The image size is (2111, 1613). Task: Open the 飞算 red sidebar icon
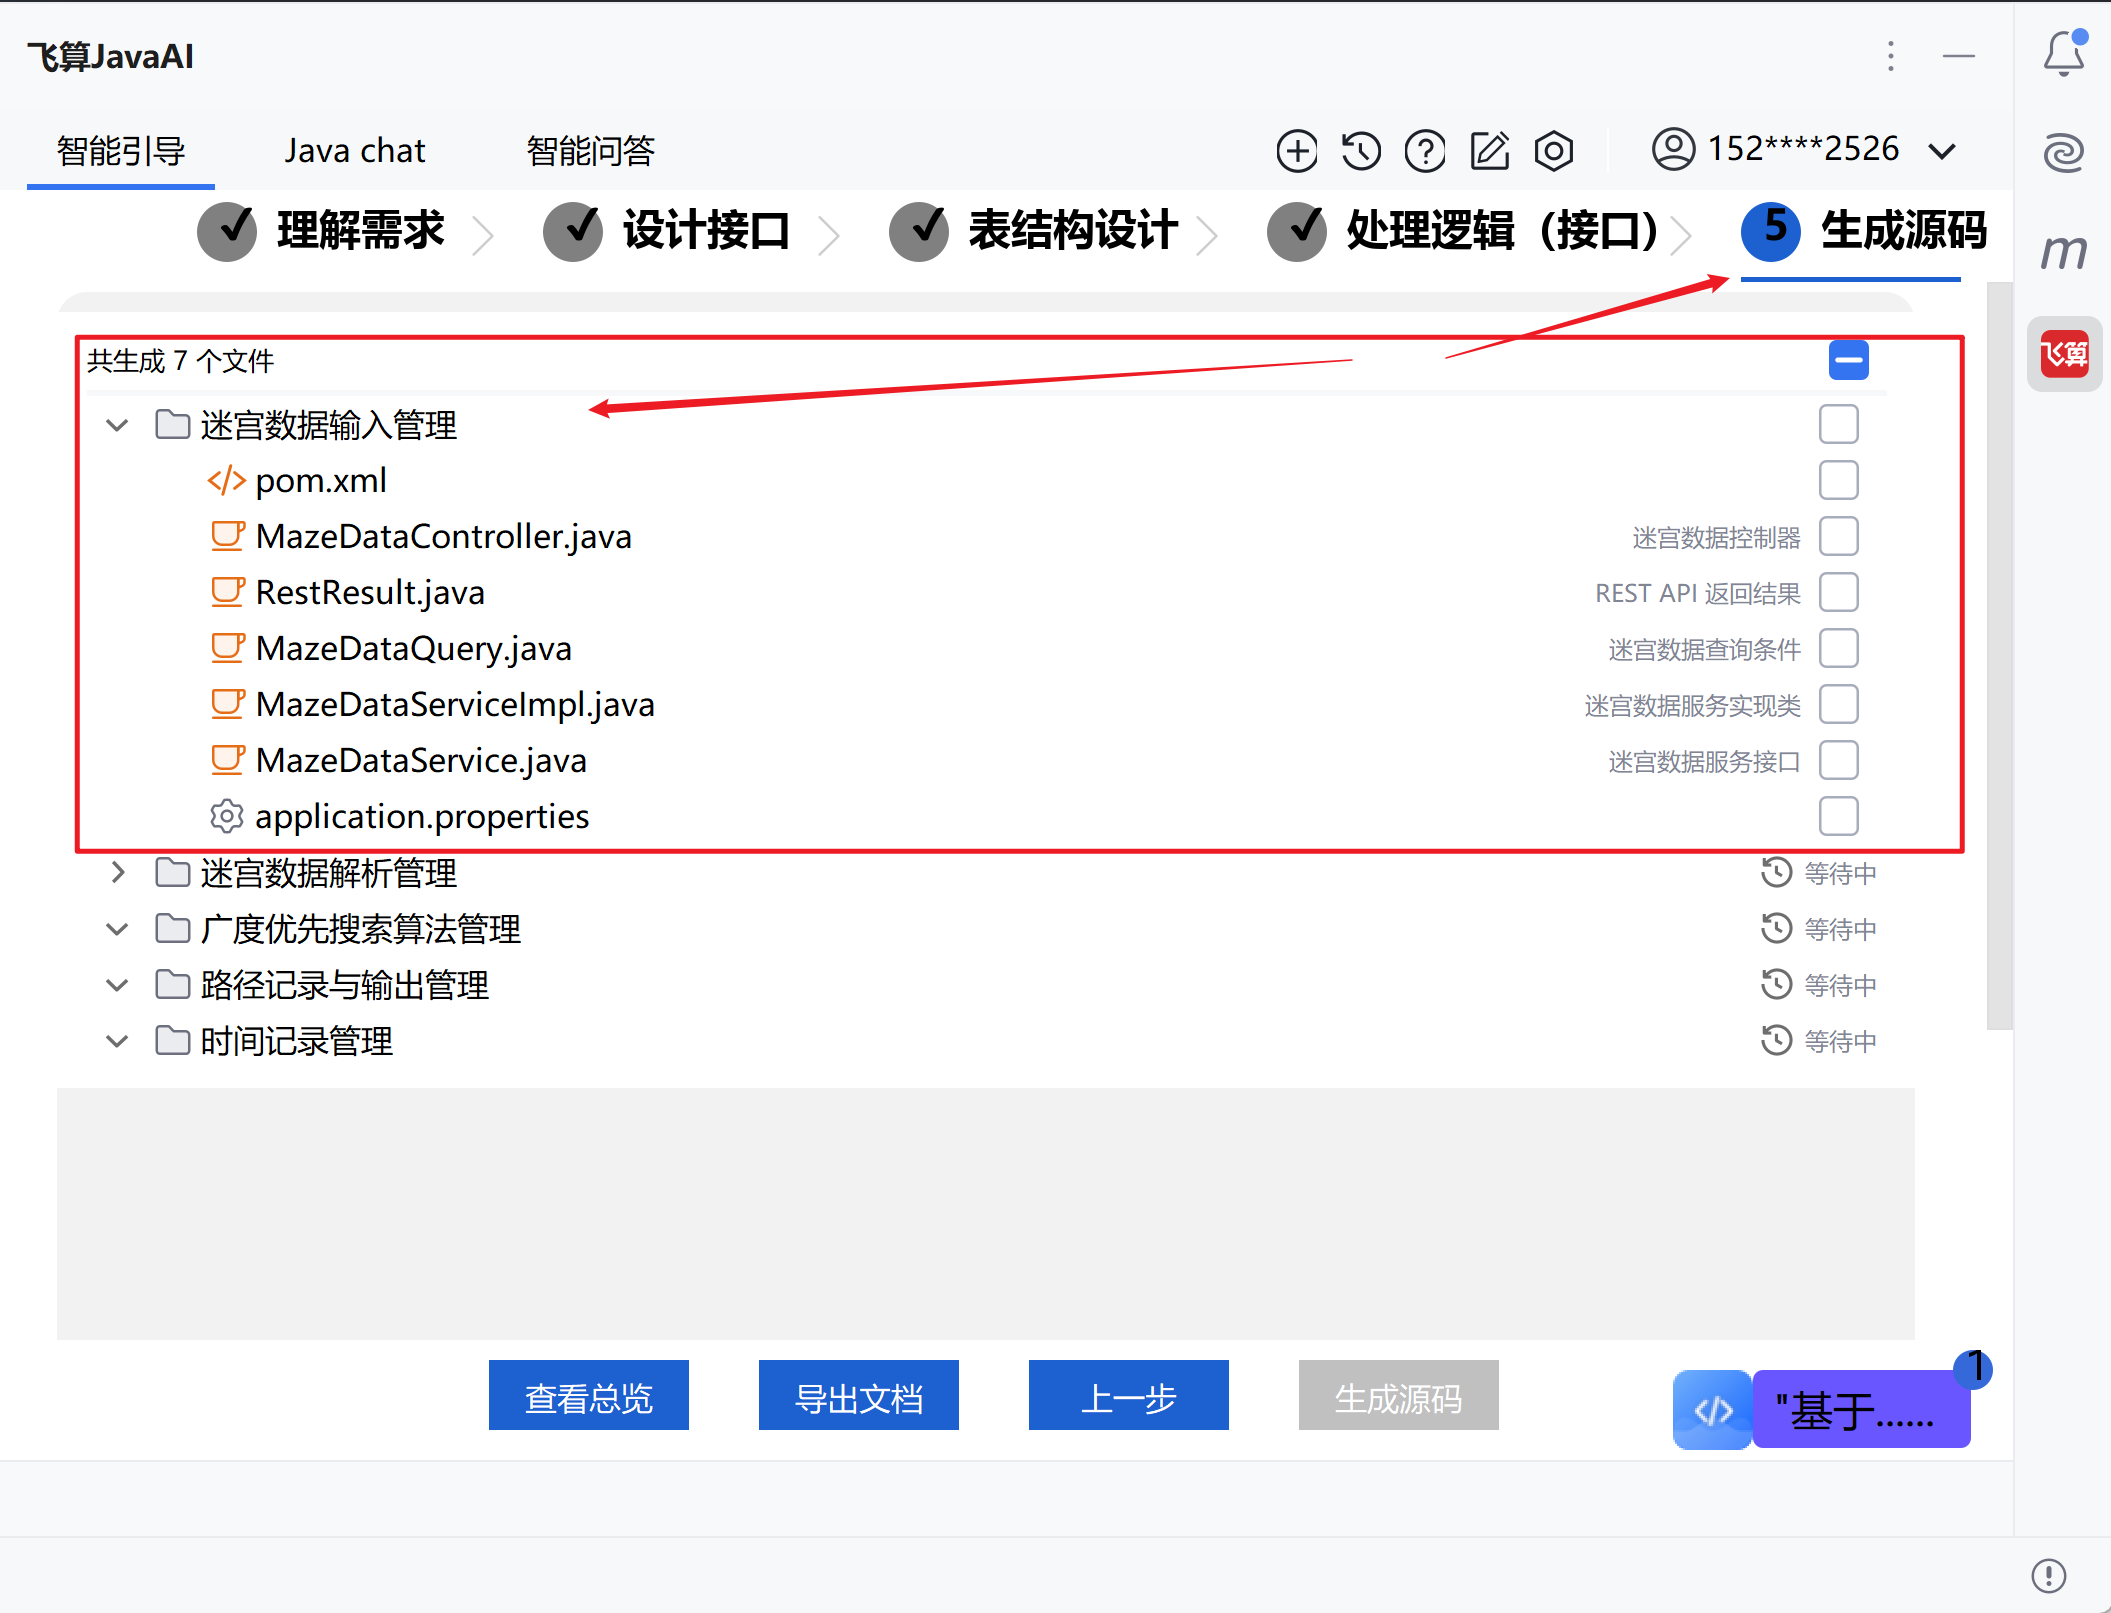2064,354
